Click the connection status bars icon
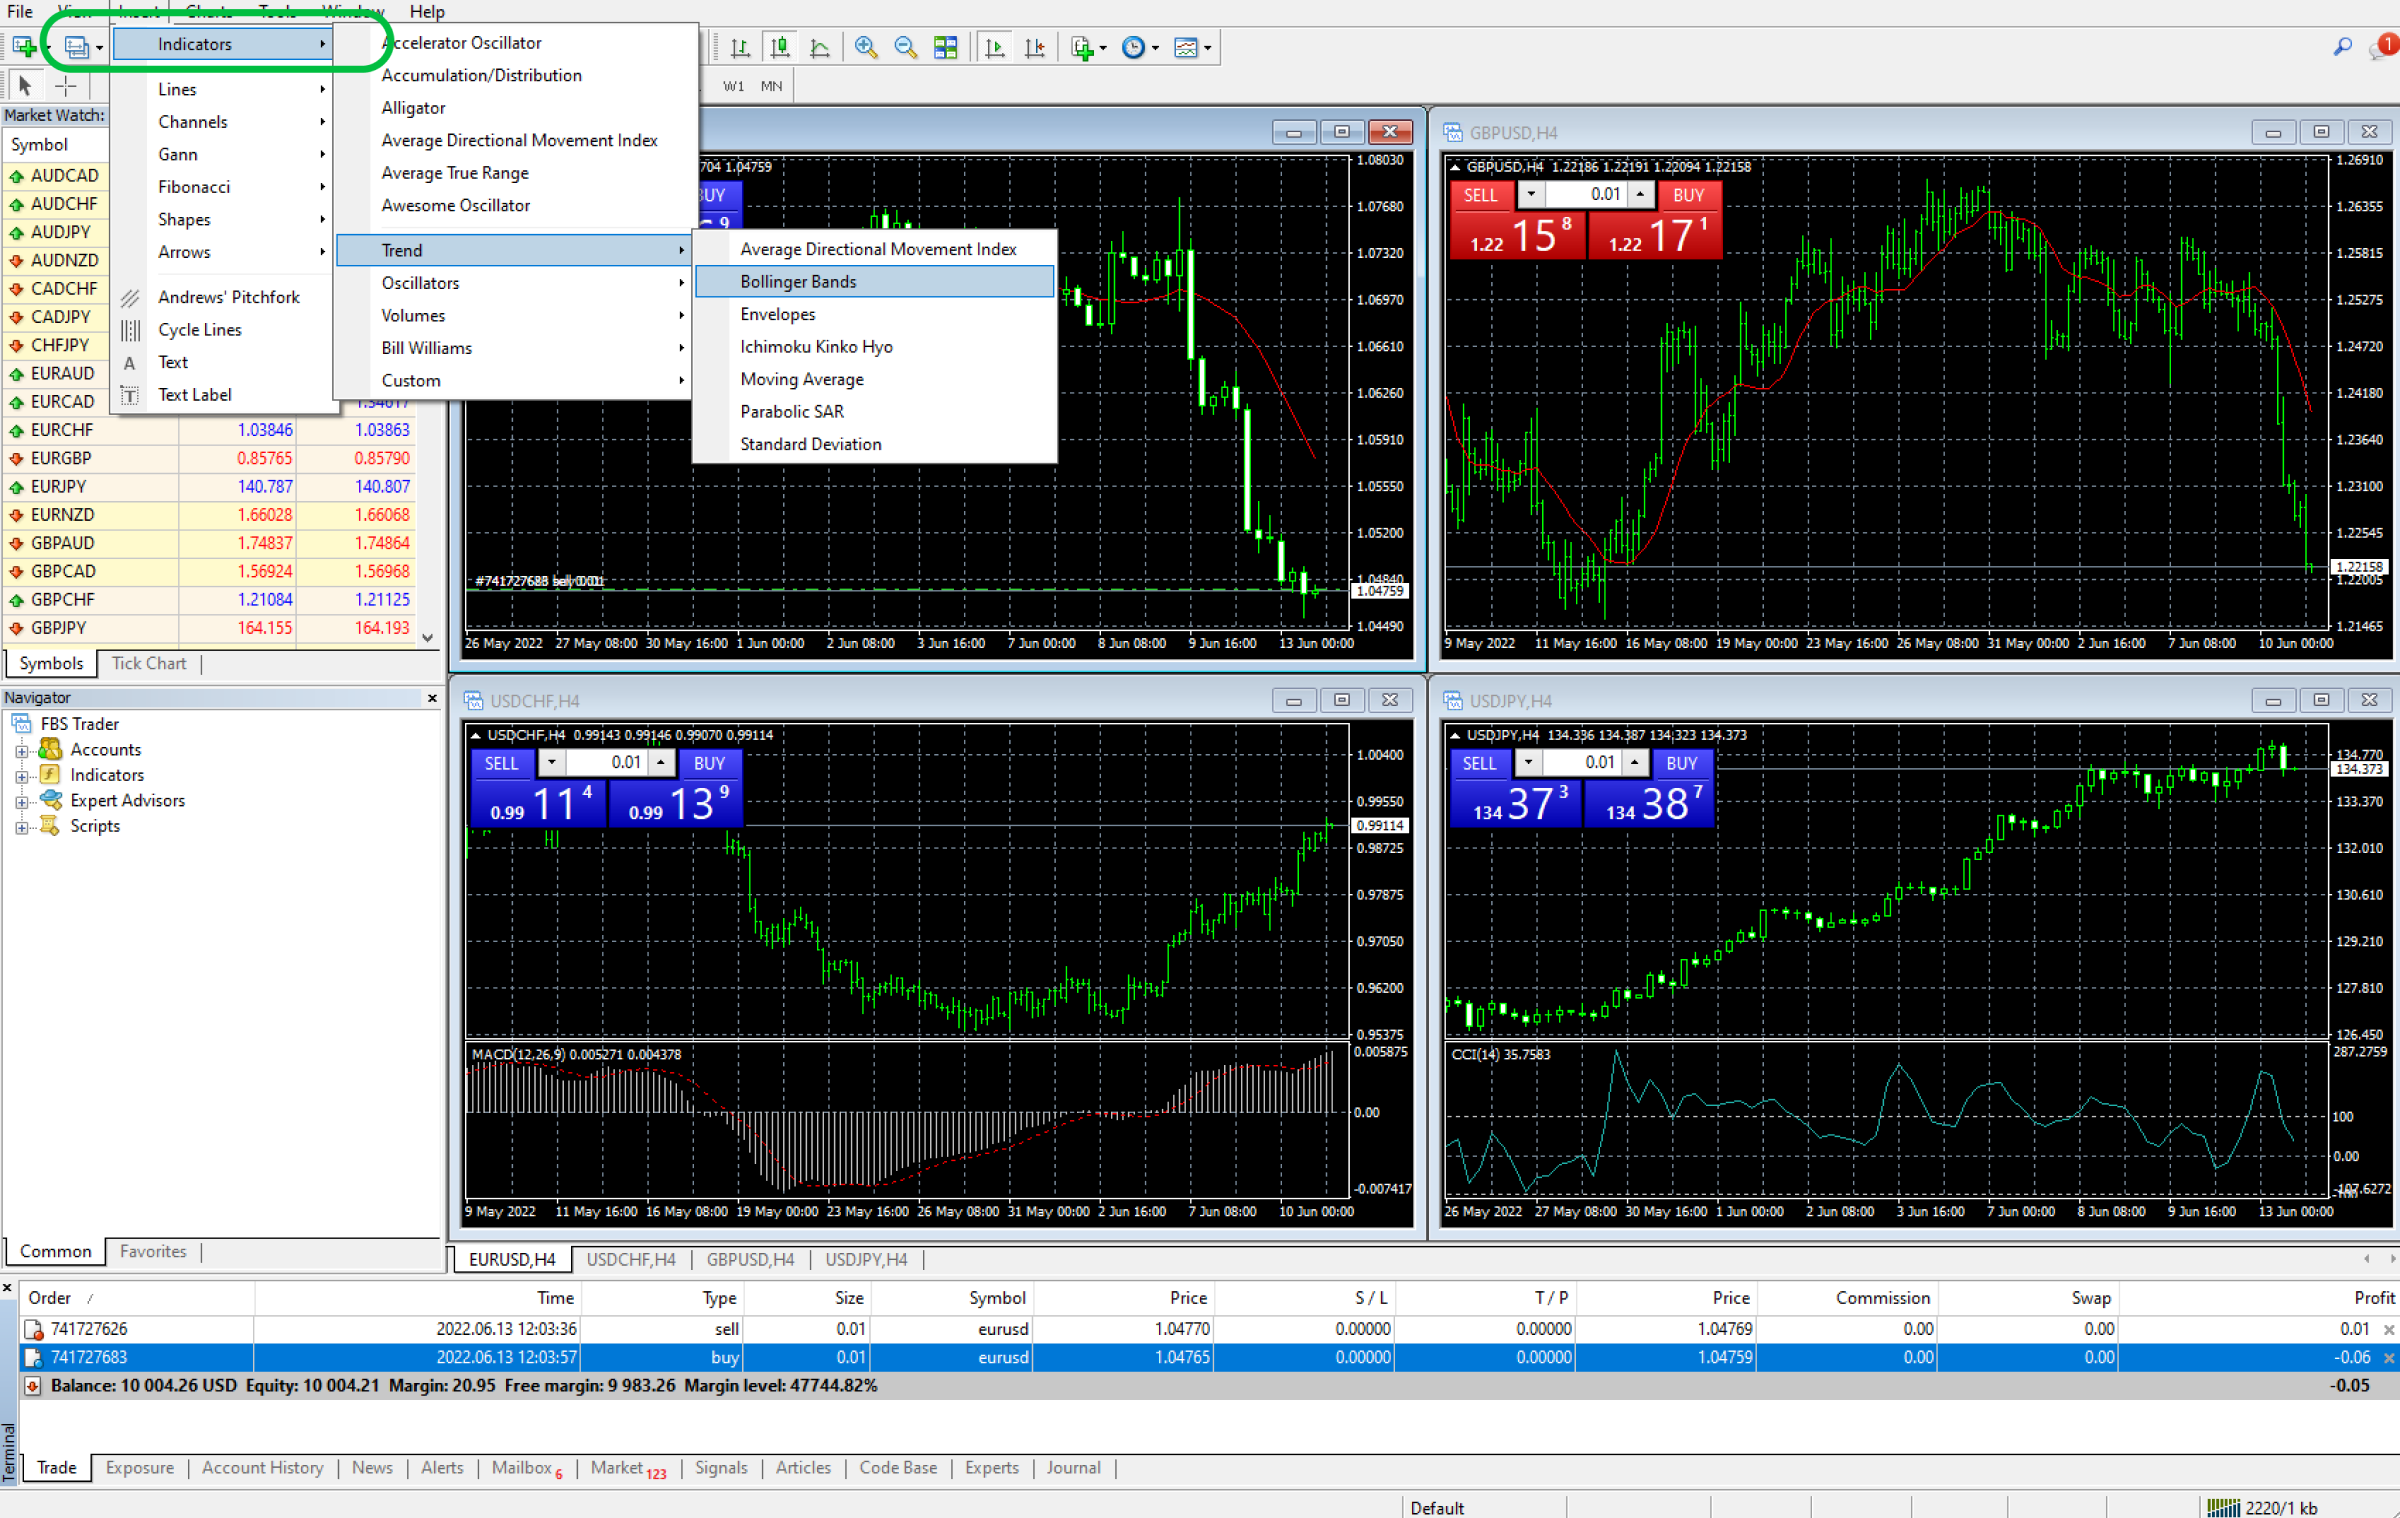 [2222, 1507]
